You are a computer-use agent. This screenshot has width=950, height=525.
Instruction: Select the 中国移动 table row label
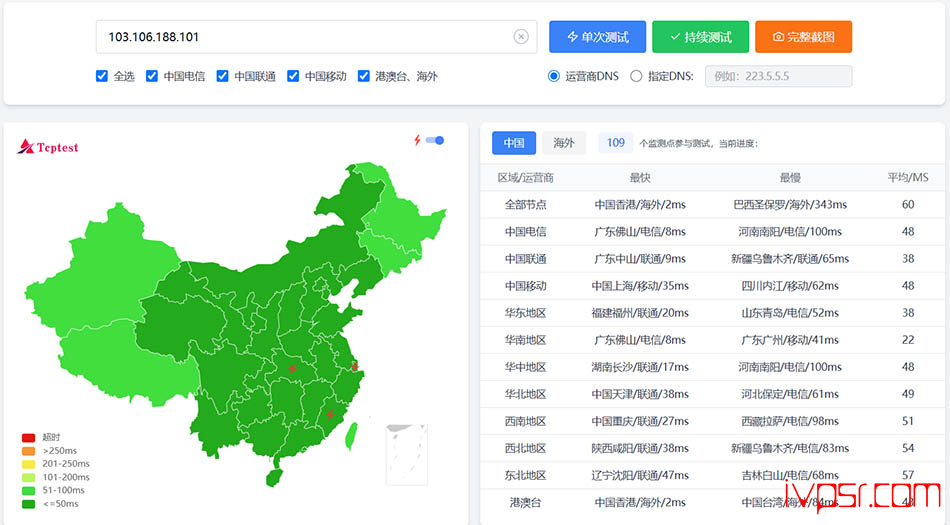click(x=525, y=286)
